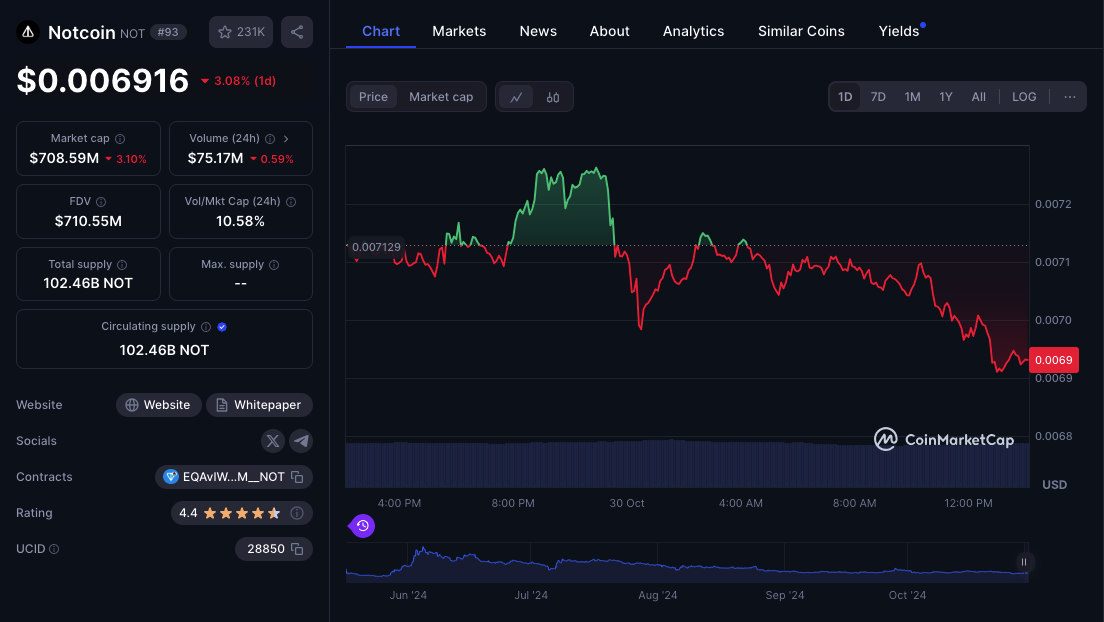
Task: Click Sep '24 on overview timeline
Action: pos(784,595)
